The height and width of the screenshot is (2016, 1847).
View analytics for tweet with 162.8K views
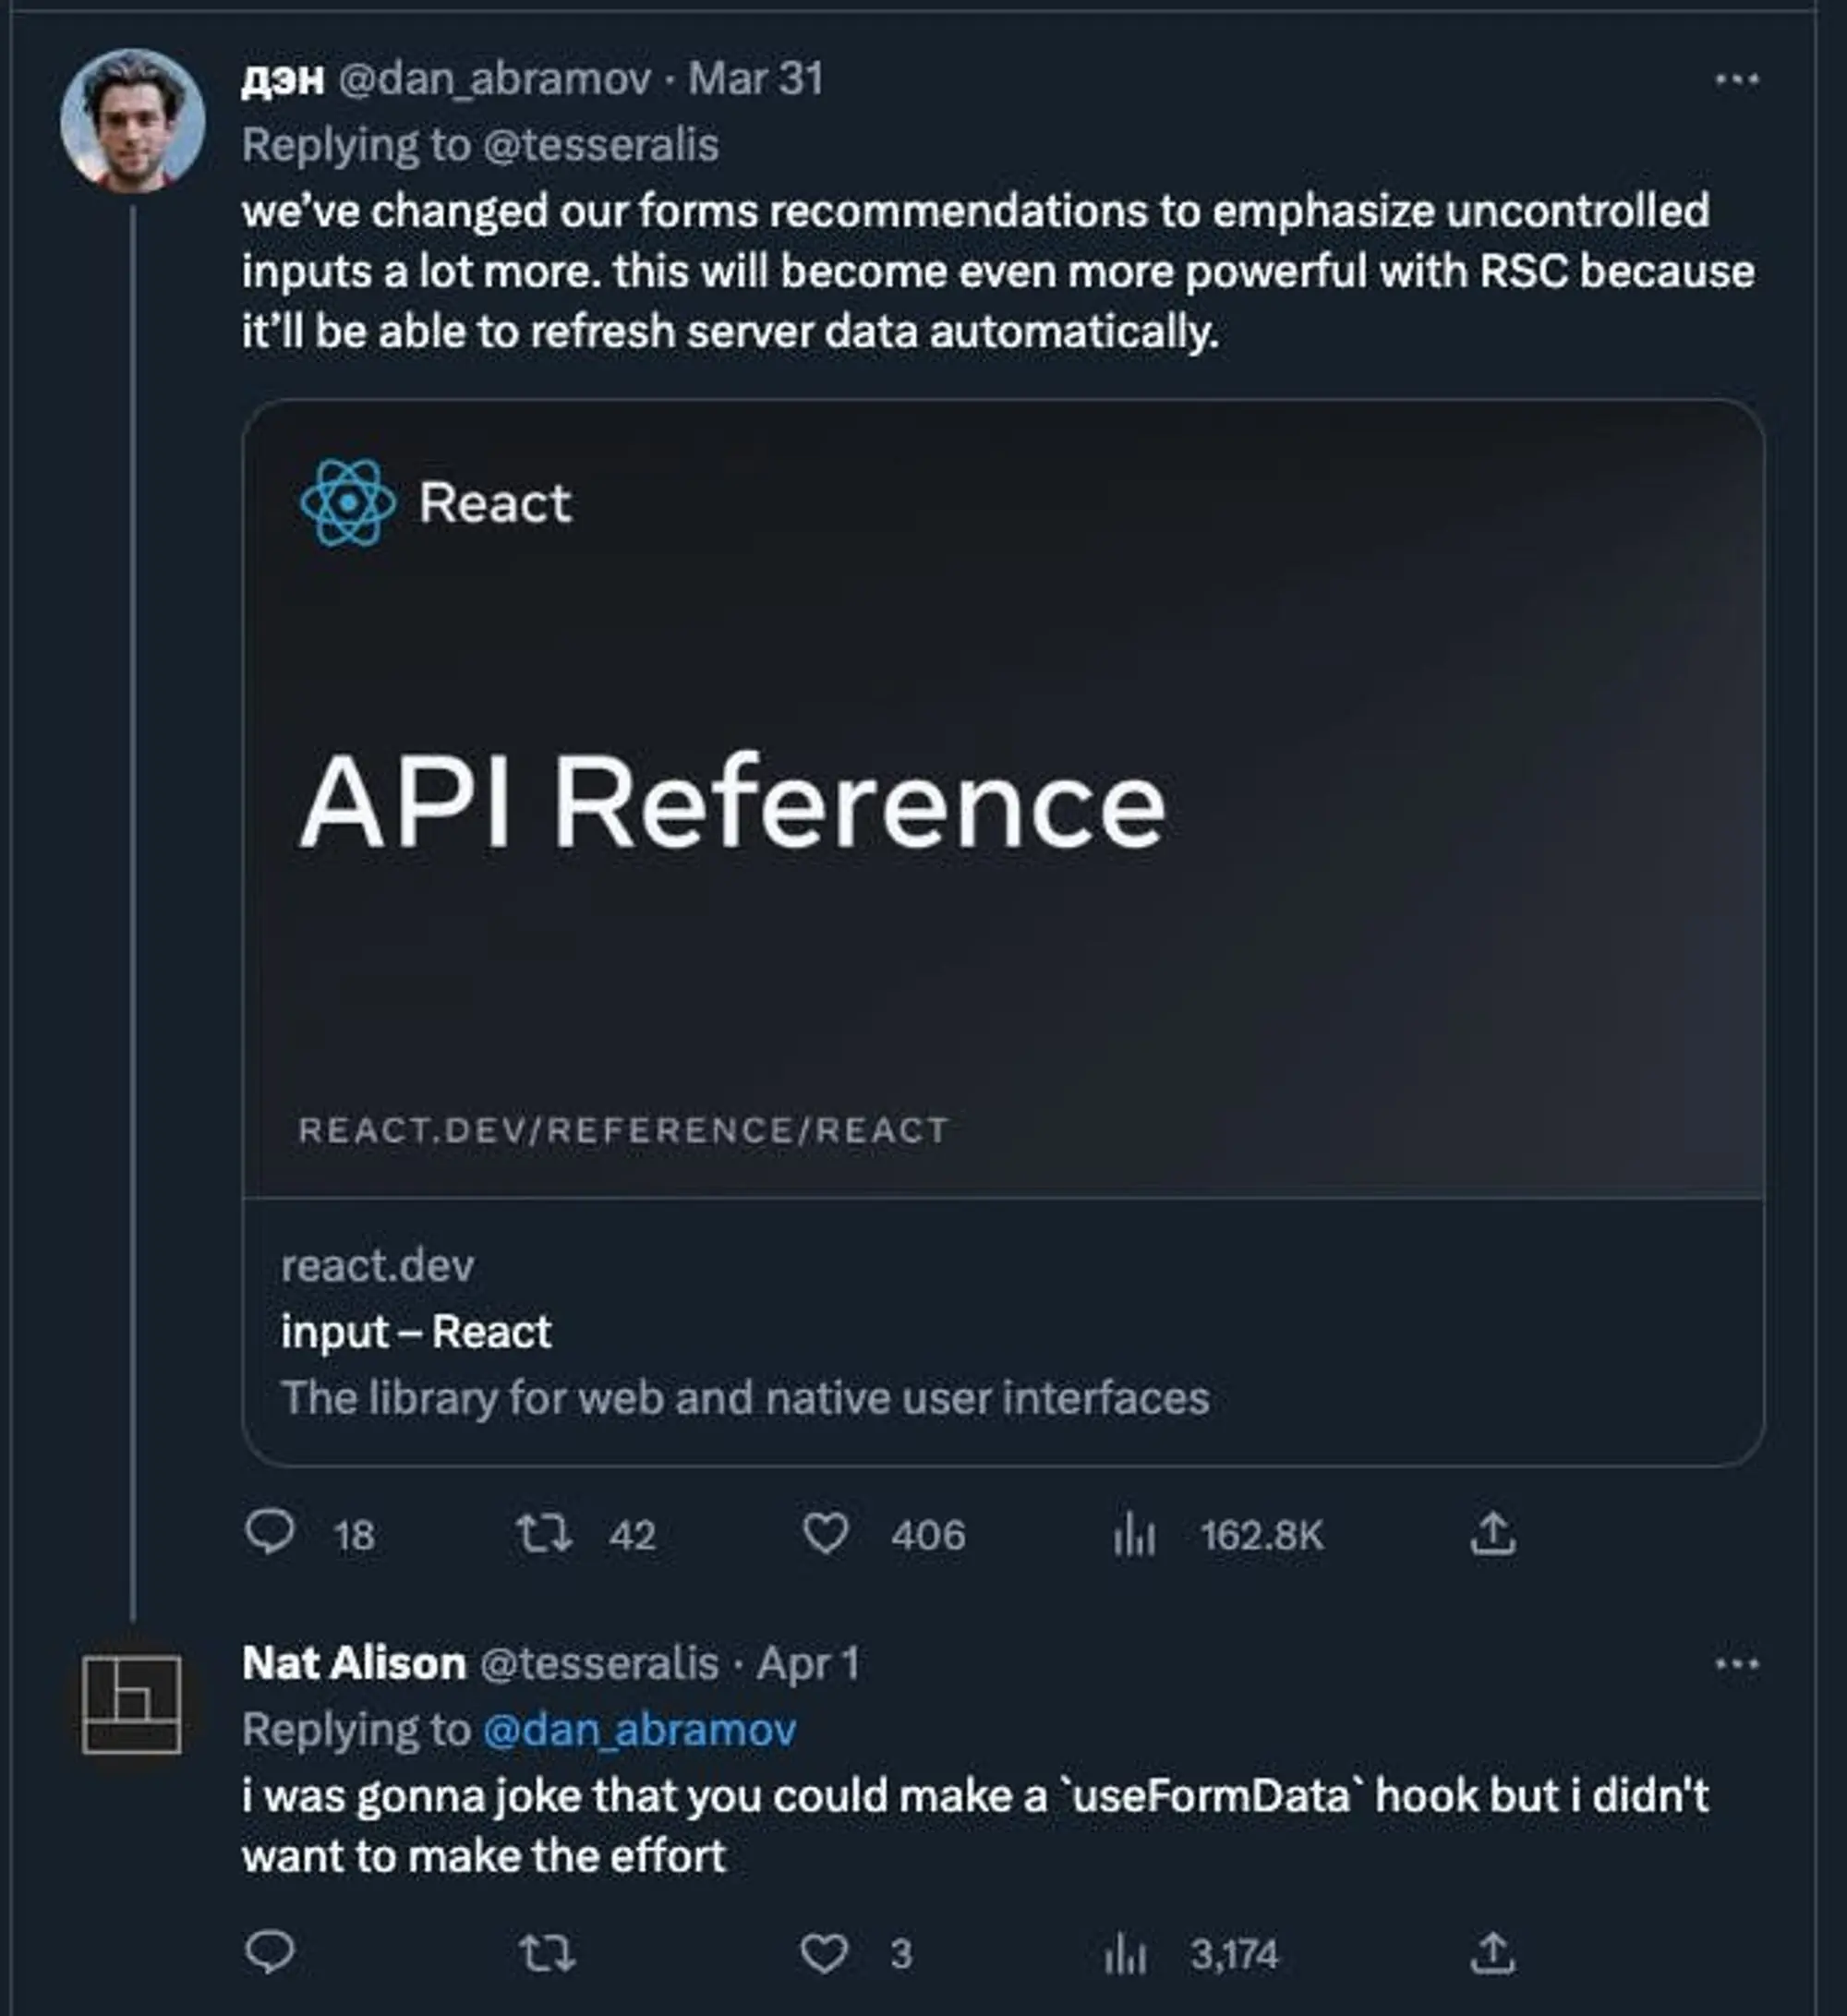pos(1135,1535)
